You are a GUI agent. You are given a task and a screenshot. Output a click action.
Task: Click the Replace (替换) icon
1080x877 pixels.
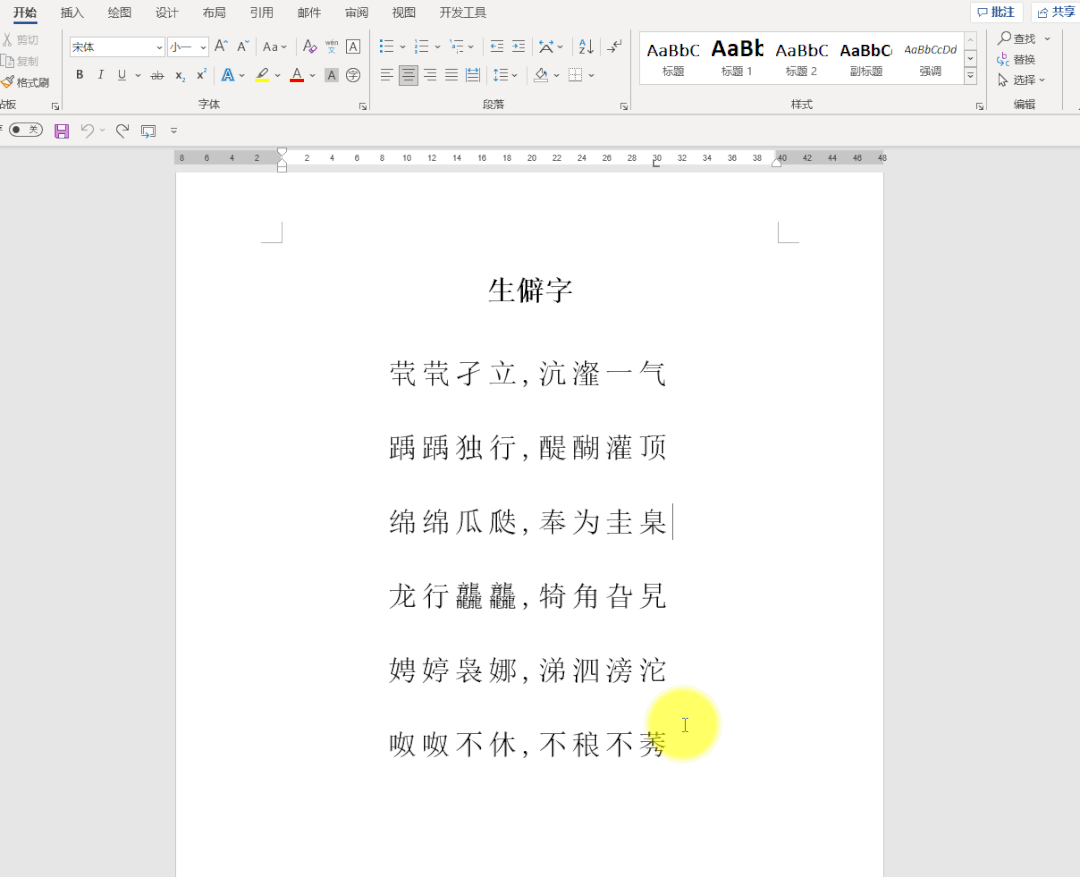tap(1022, 59)
